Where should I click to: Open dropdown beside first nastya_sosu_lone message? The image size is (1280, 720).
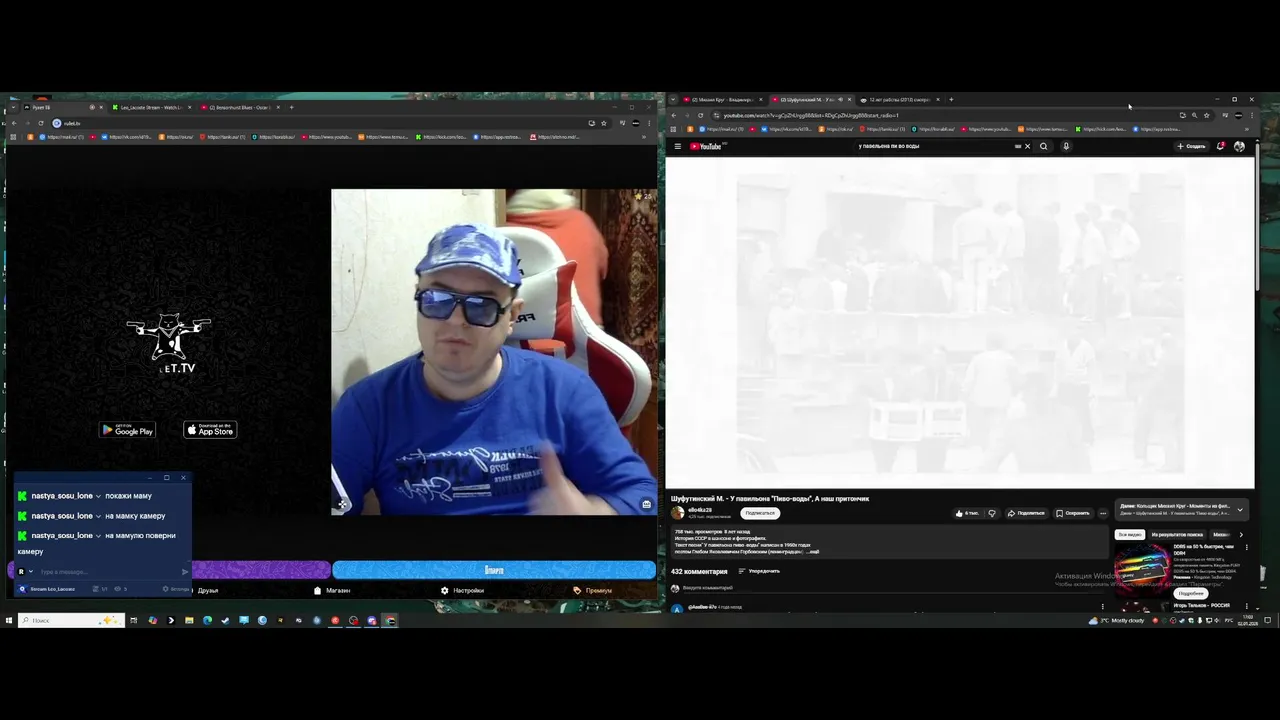pos(98,496)
